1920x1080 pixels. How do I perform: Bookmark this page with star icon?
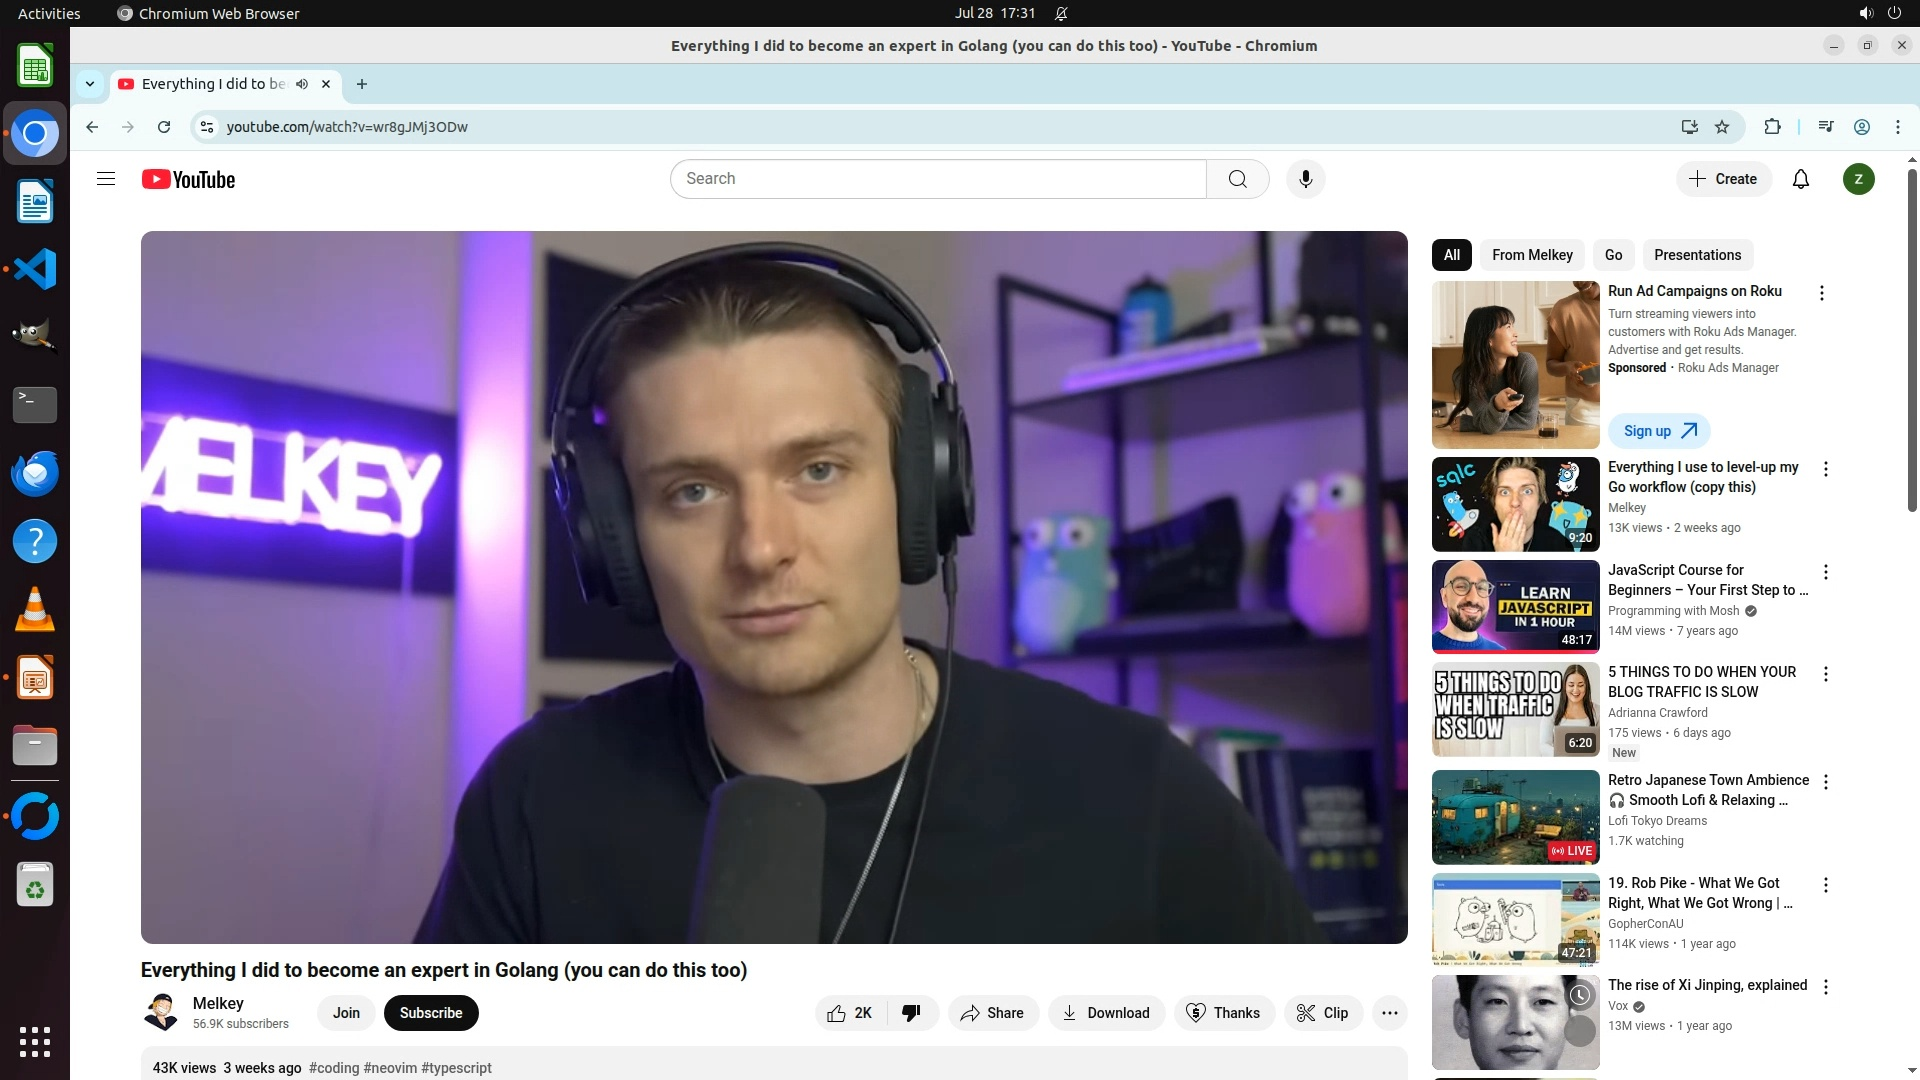1722,127
